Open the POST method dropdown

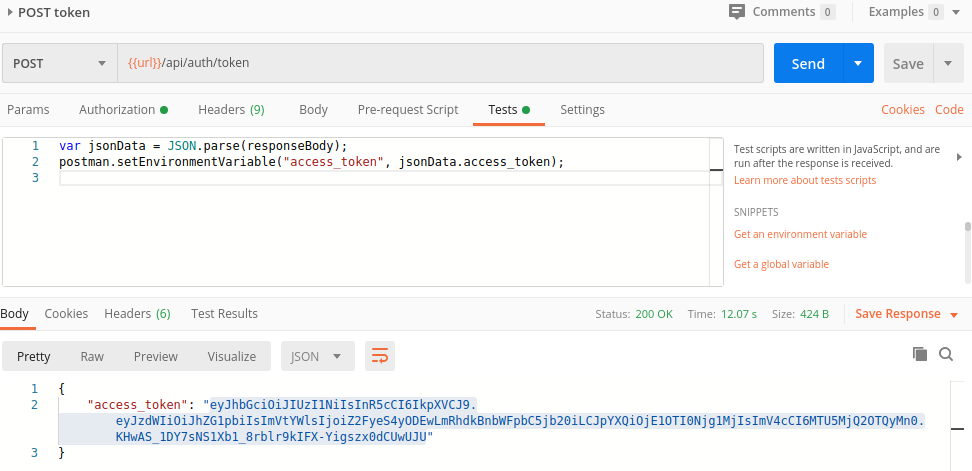click(x=60, y=63)
